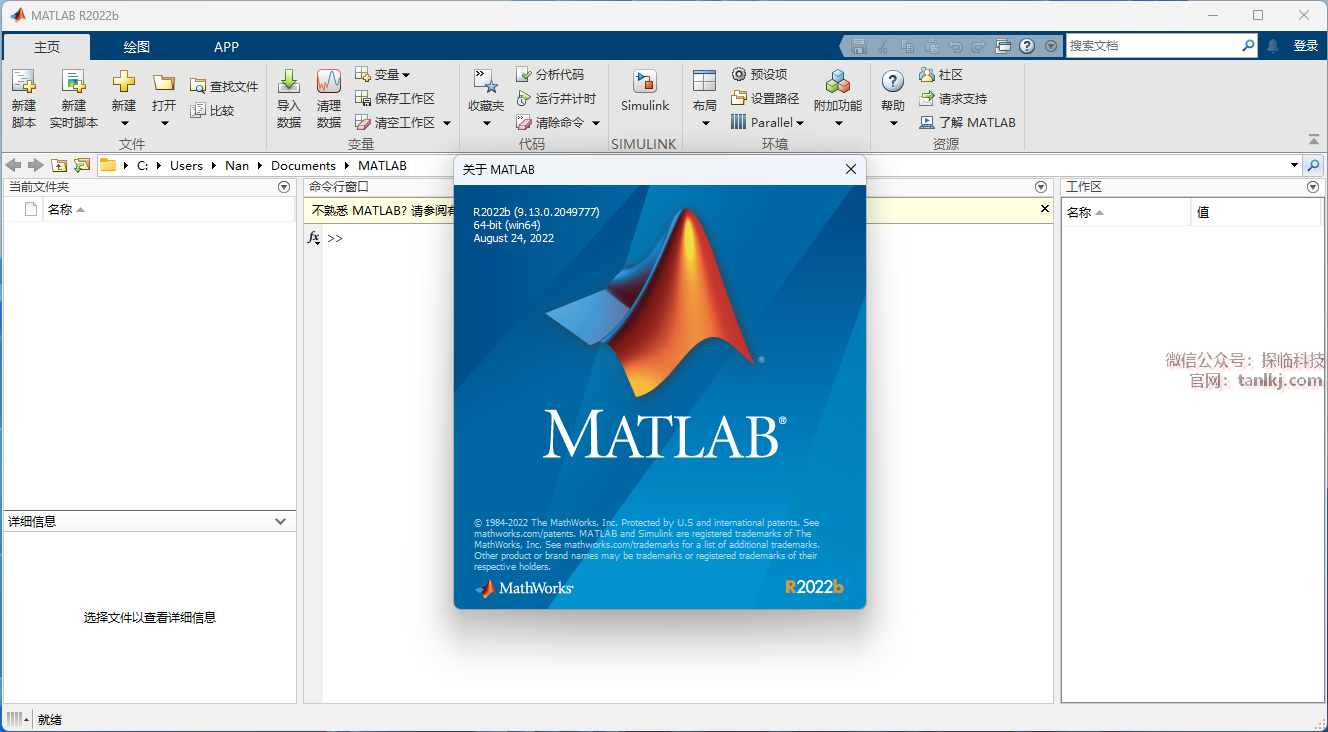Image resolution: width=1328 pixels, height=732 pixels.
Task: Click the notification bell icon
Action: (x=1273, y=46)
